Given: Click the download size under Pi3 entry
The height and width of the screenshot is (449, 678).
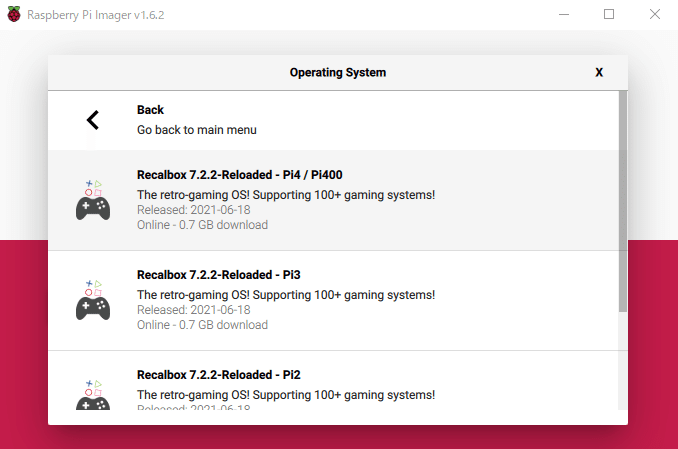Looking at the screenshot, I should point(202,325).
